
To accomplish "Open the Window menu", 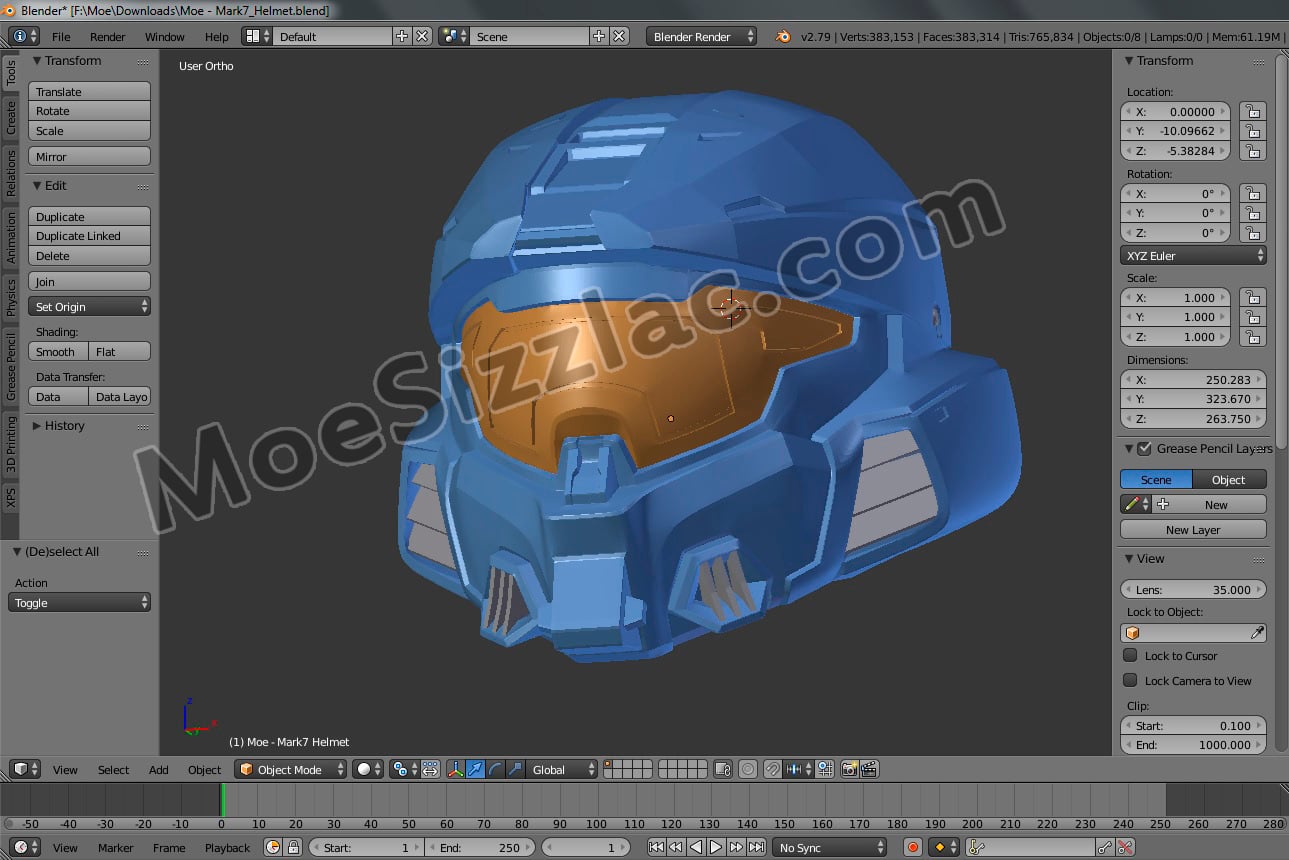I will pyautogui.click(x=165, y=36).
